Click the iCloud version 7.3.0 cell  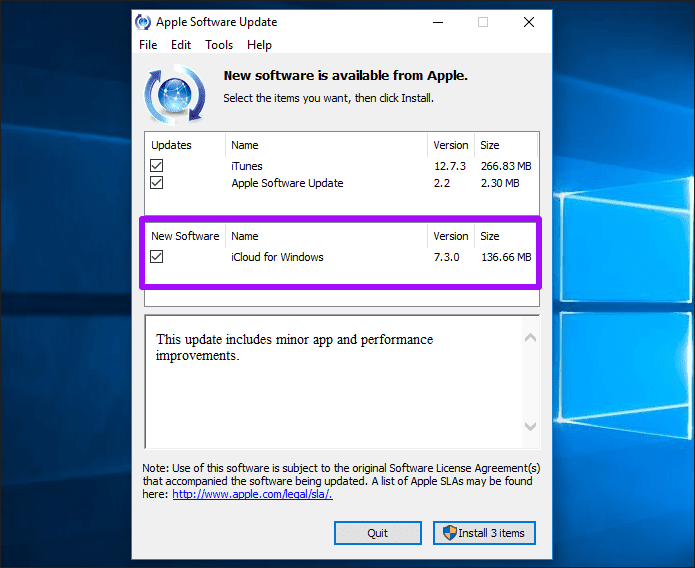tap(446, 257)
